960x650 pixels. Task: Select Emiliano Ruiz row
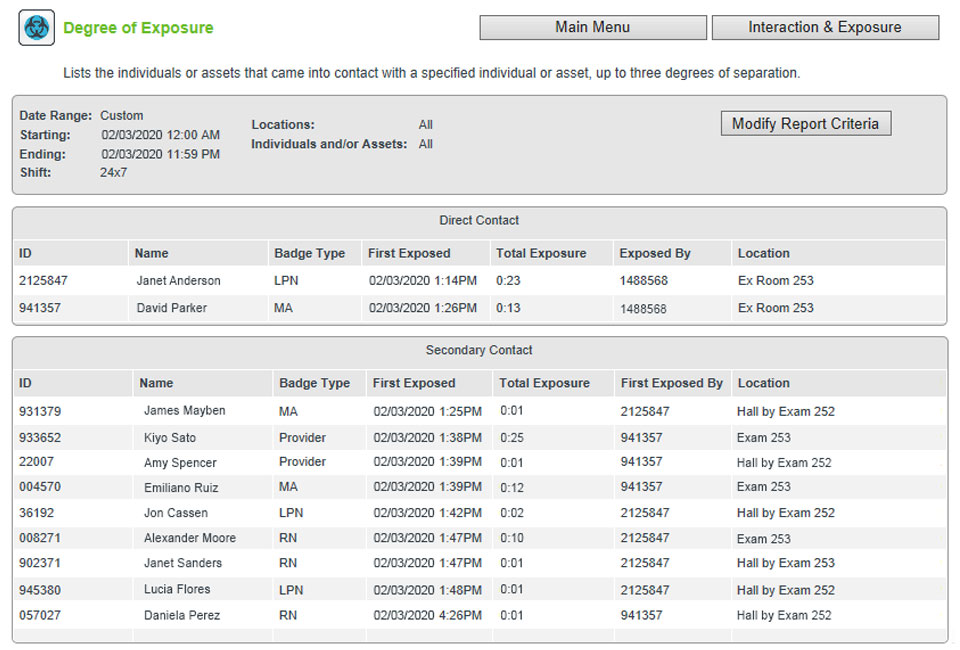[180, 488]
